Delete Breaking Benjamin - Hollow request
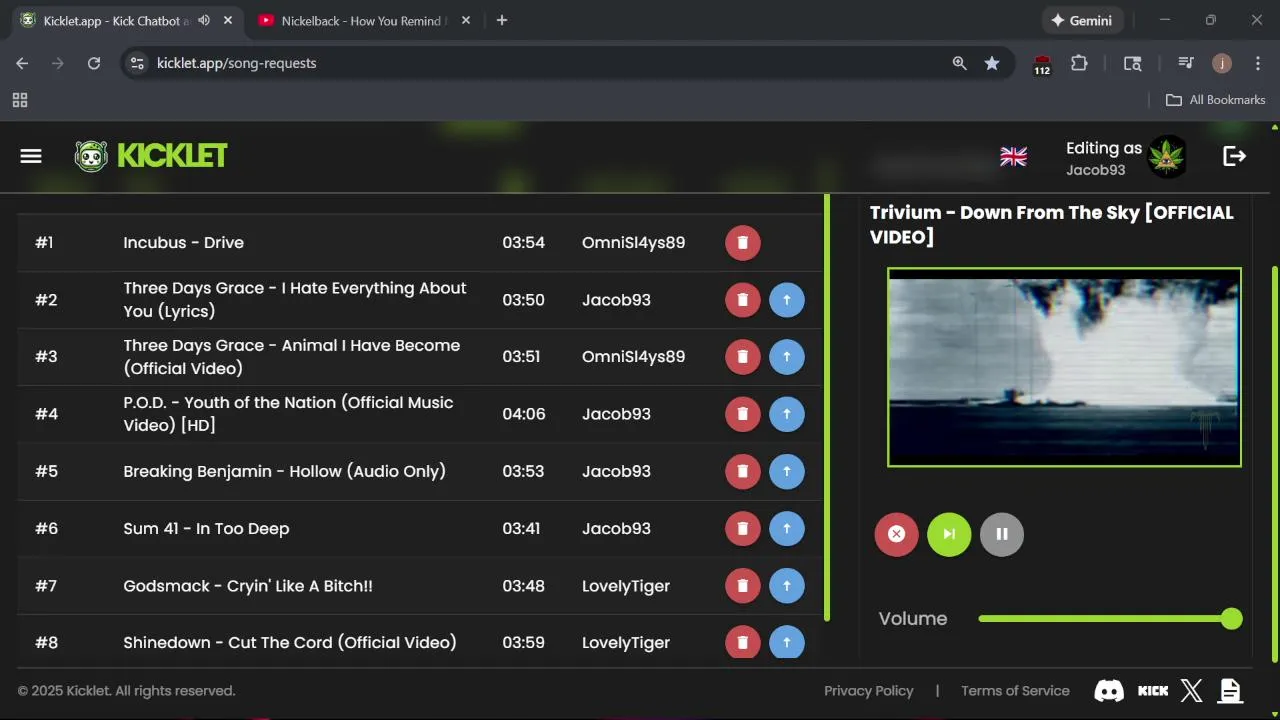The height and width of the screenshot is (720, 1280). point(743,471)
